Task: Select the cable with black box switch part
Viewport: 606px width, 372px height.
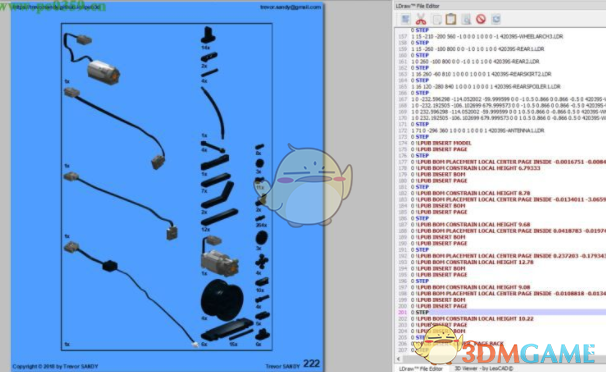Action: 131,294
